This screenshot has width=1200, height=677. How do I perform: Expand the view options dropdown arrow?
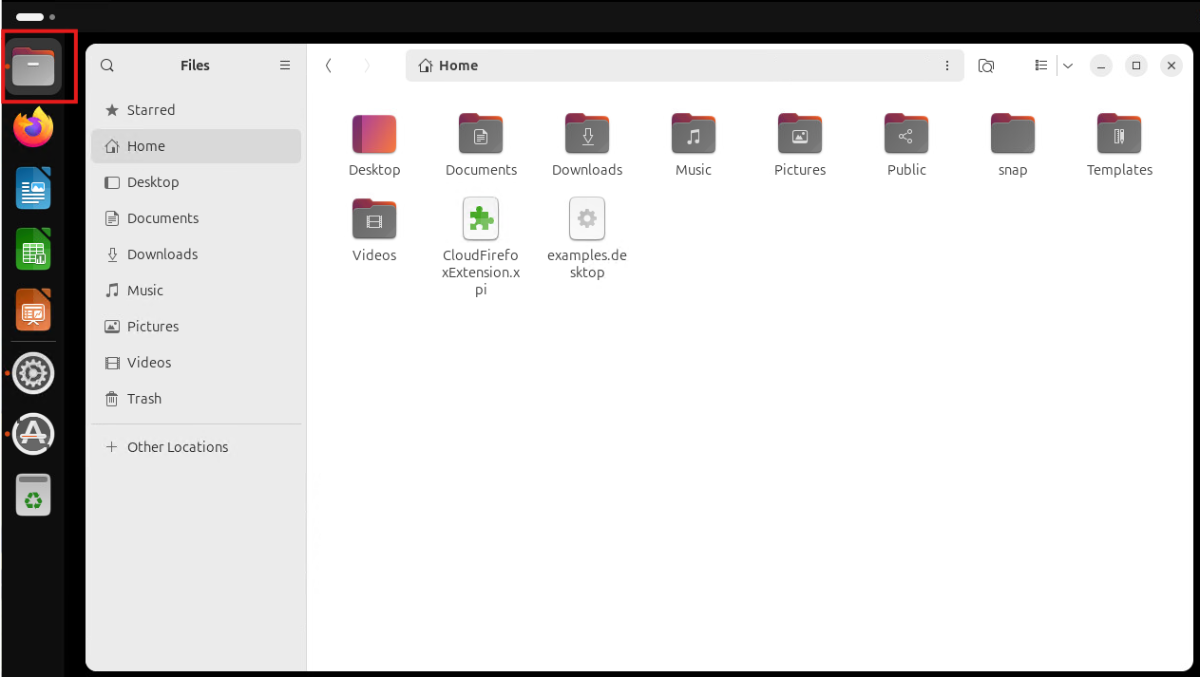(x=1068, y=65)
